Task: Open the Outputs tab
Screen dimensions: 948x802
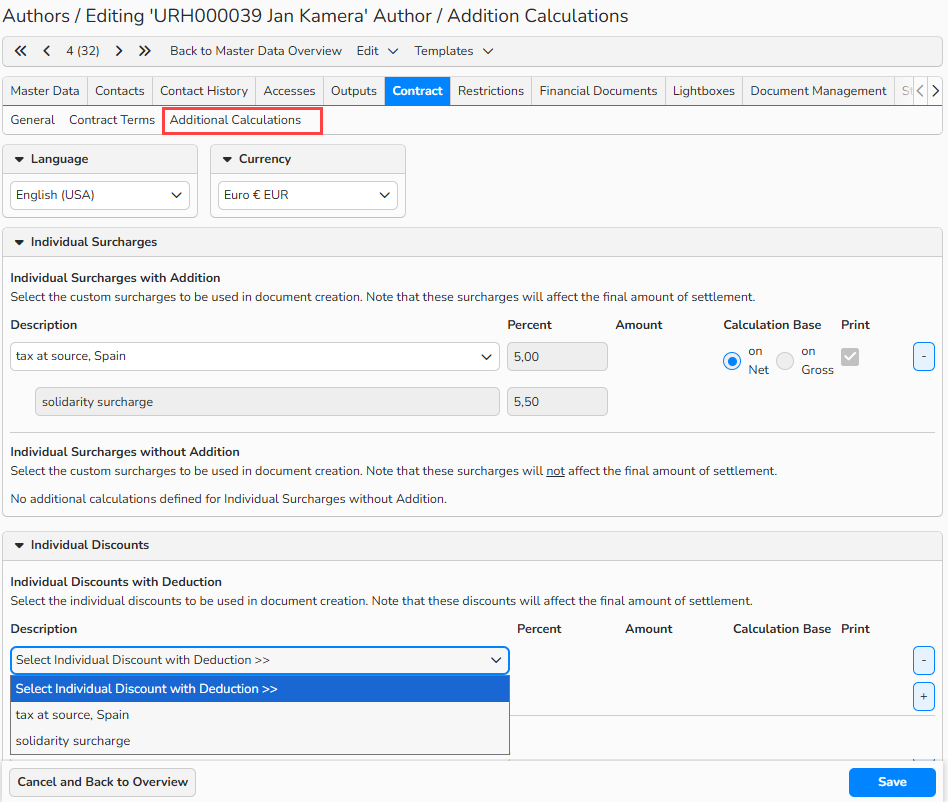Action: tap(354, 91)
